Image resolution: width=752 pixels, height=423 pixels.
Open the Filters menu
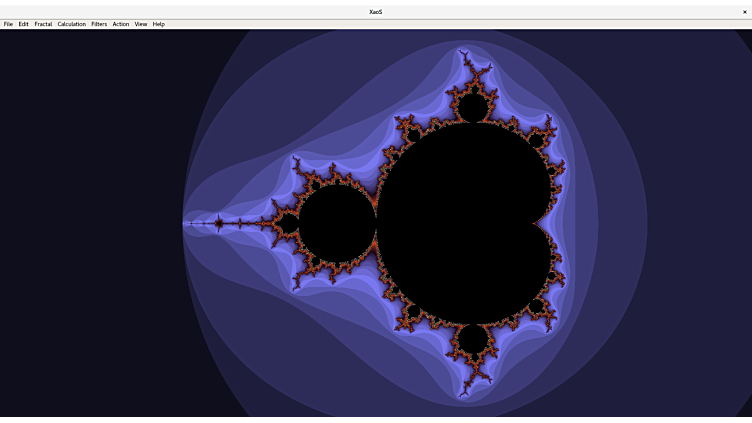99,24
